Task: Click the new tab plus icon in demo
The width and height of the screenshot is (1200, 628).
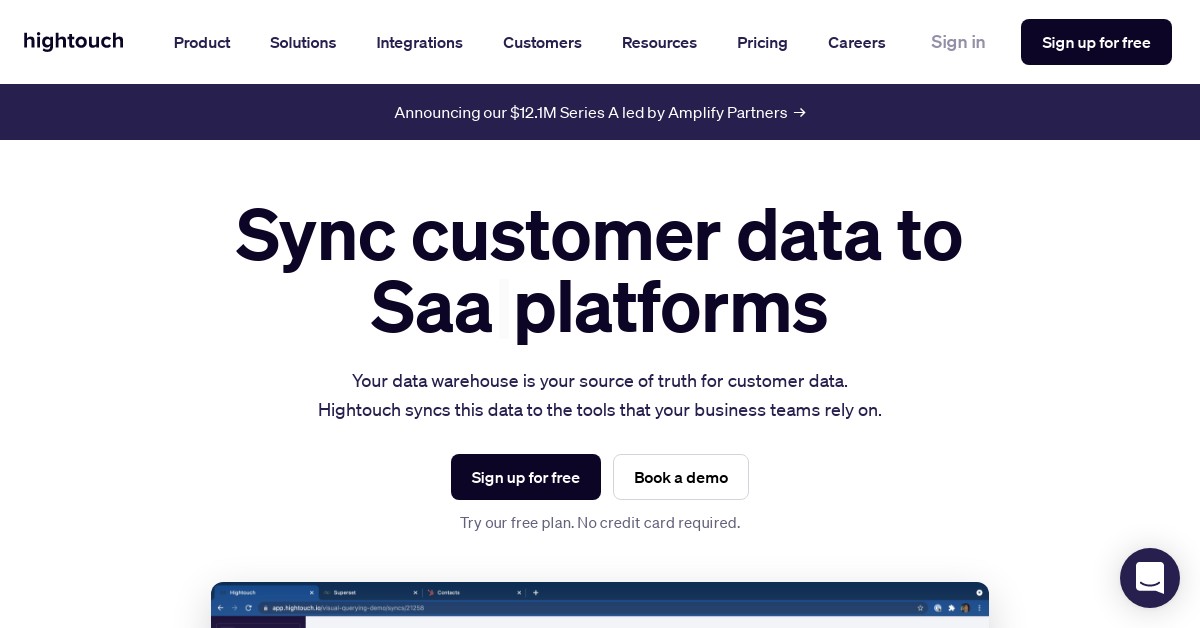Action: point(535,592)
